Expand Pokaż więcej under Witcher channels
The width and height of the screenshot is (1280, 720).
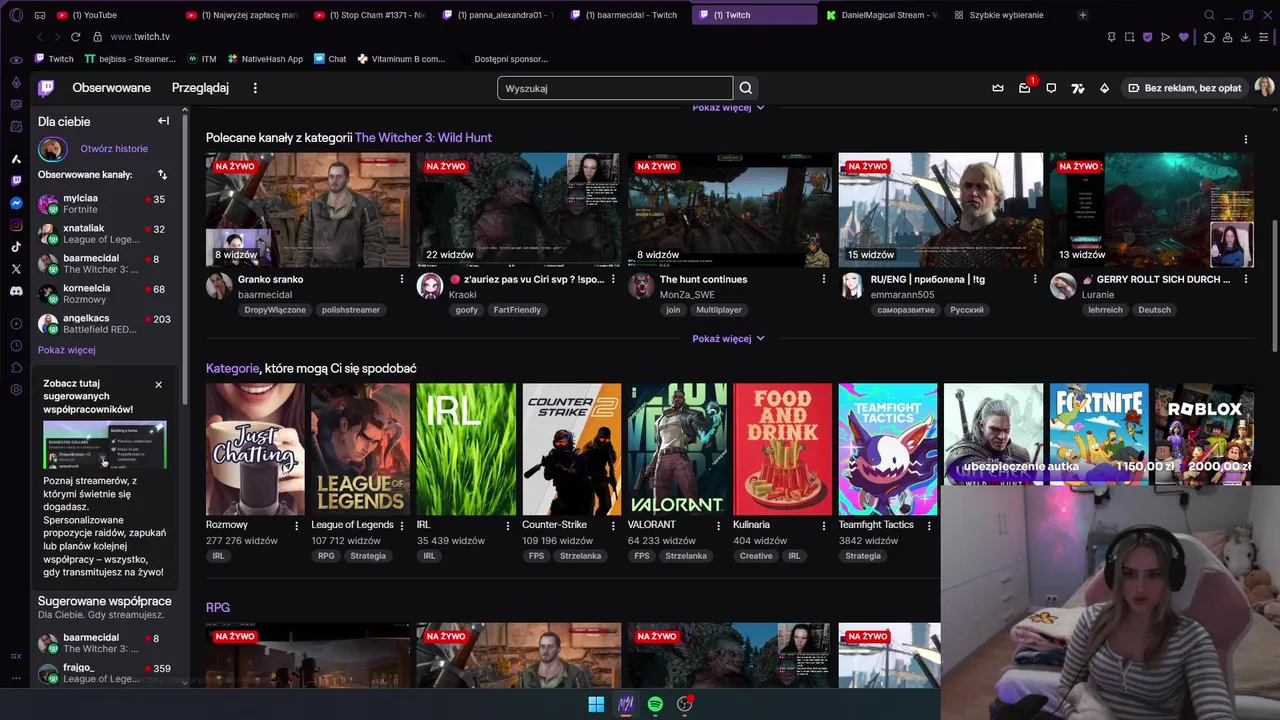[728, 338]
